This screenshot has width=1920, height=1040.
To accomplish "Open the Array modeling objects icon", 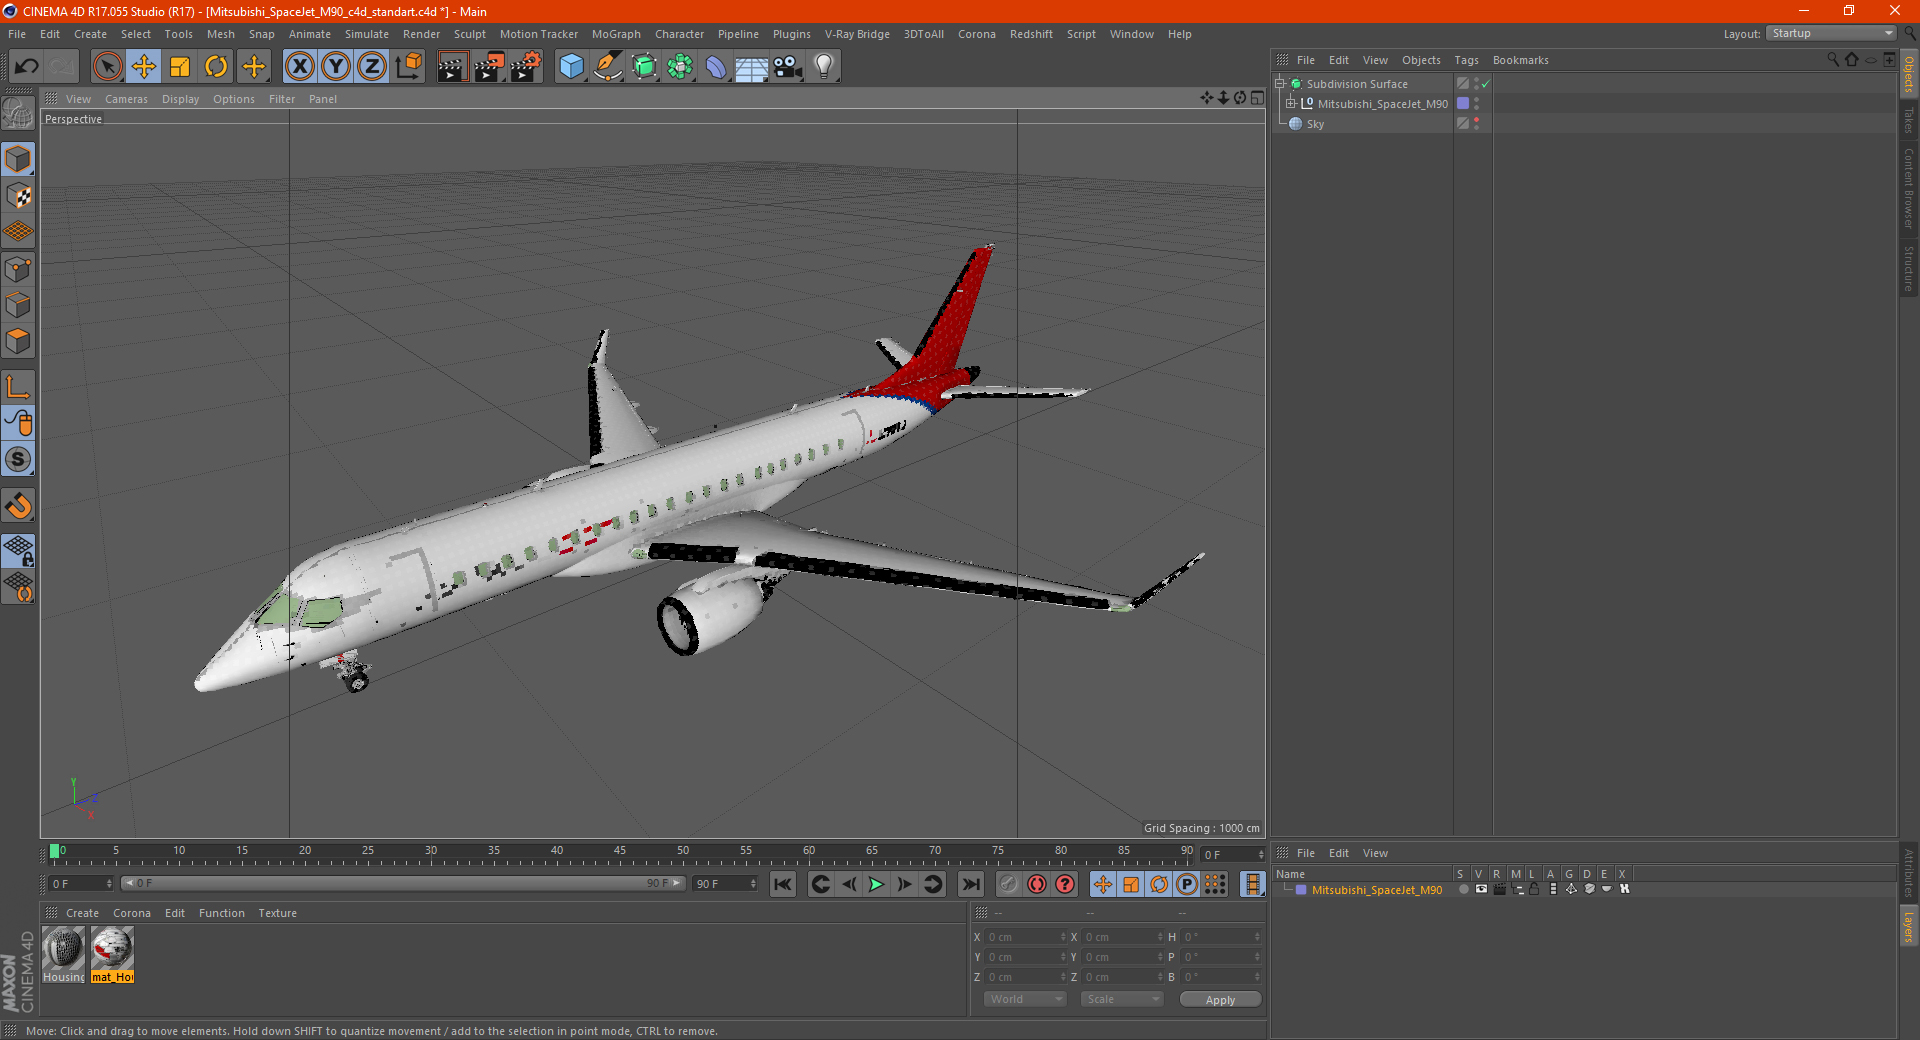I will [x=680, y=67].
